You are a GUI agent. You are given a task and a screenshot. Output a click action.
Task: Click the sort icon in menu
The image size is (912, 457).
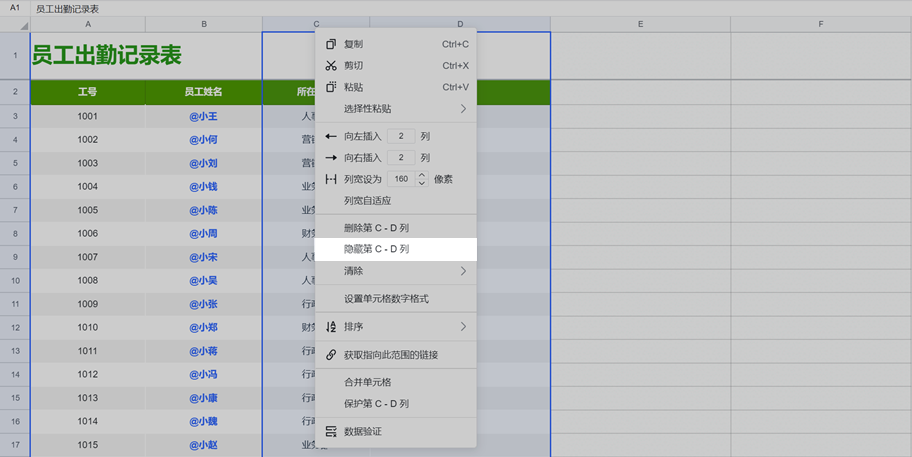click(331, 327)
